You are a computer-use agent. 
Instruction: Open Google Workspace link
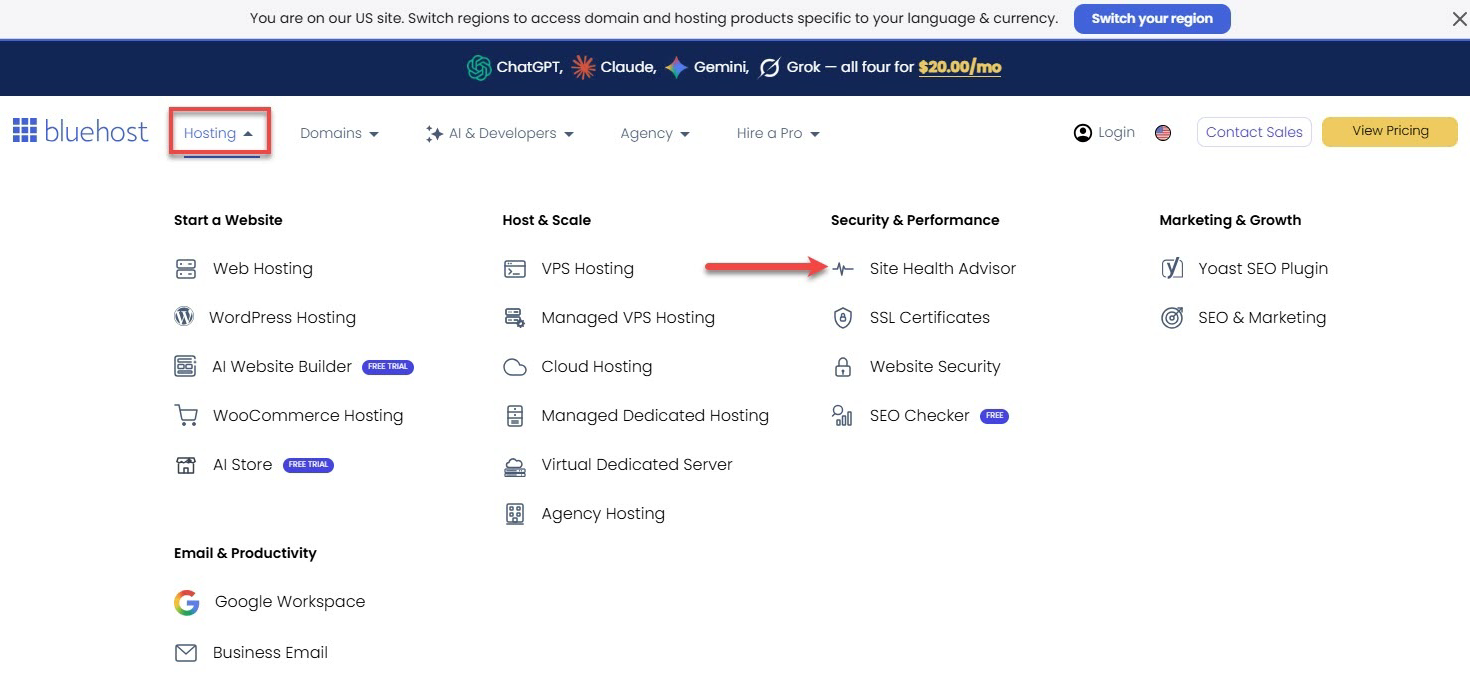(290, 602)
